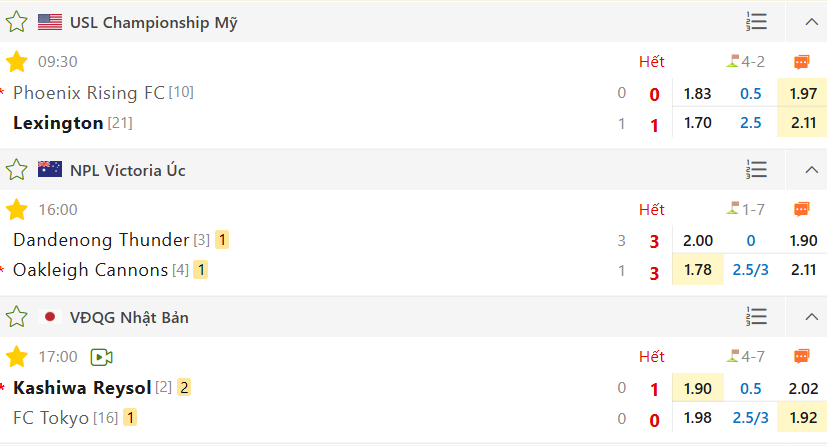Select highlighted 1.78 odds for Oakleigh Cannons
827x446 pixels.
point(698,269)
